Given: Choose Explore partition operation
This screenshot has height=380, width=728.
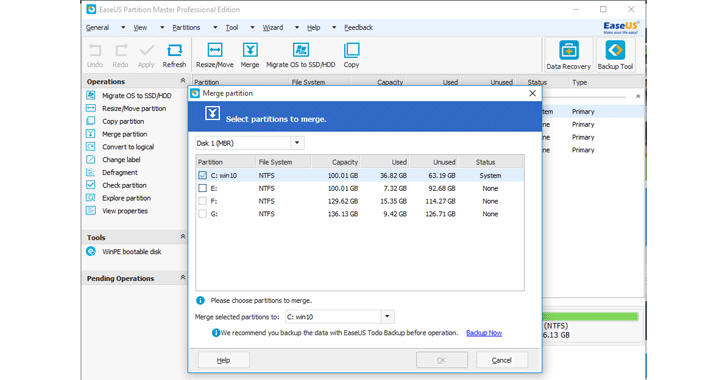Looking at the screenshot, I should pyautogui.click(x=126, y=198).
